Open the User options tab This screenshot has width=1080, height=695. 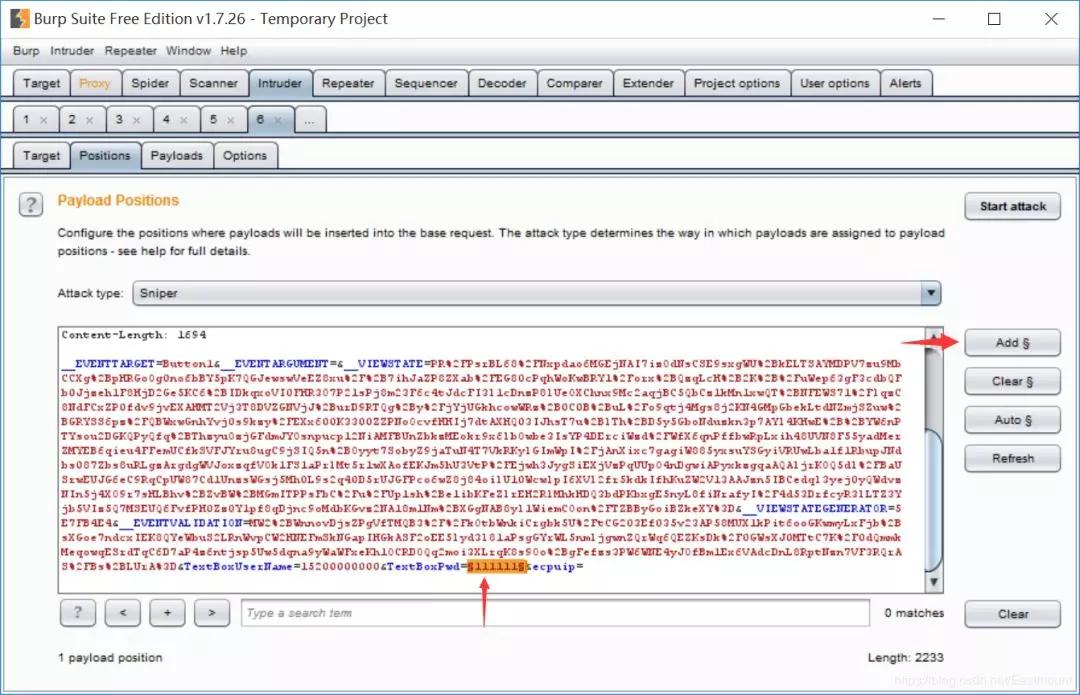pyautogui.click(x=835, y=83)
